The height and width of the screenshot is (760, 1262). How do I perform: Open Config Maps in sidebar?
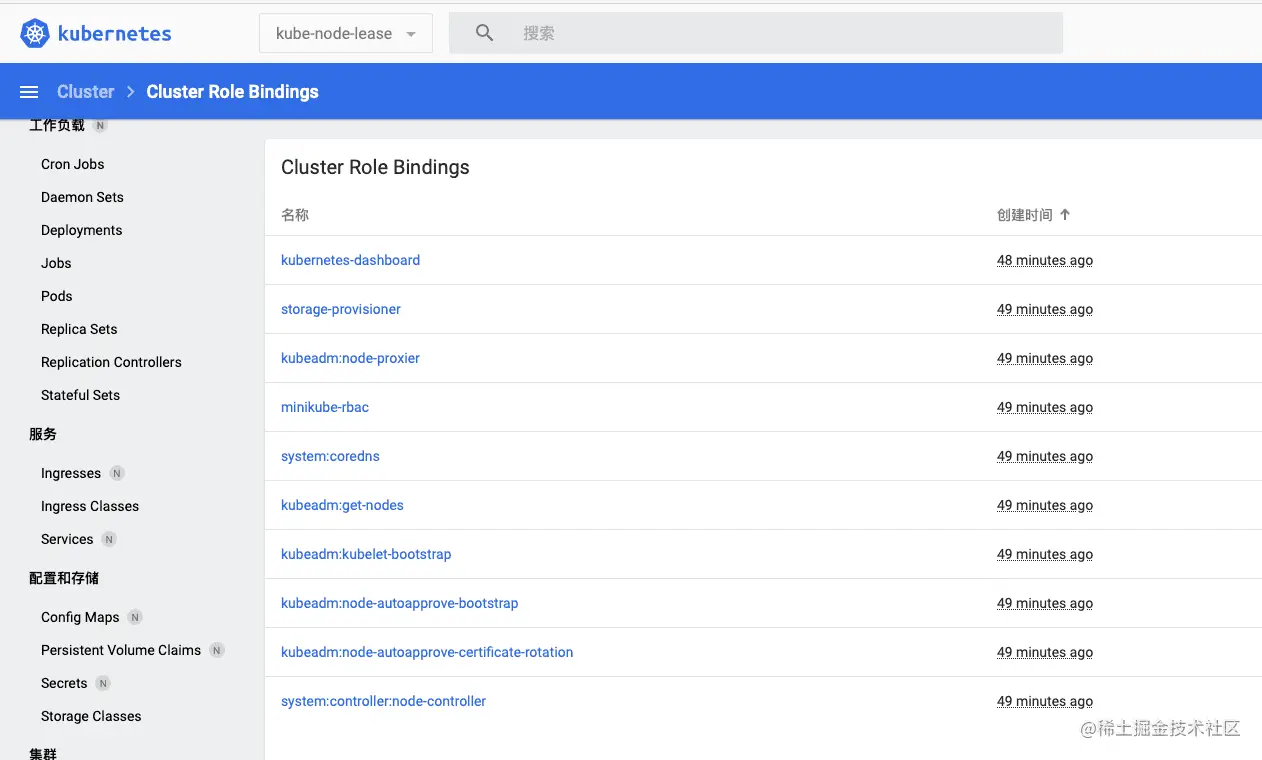point(80,617)
